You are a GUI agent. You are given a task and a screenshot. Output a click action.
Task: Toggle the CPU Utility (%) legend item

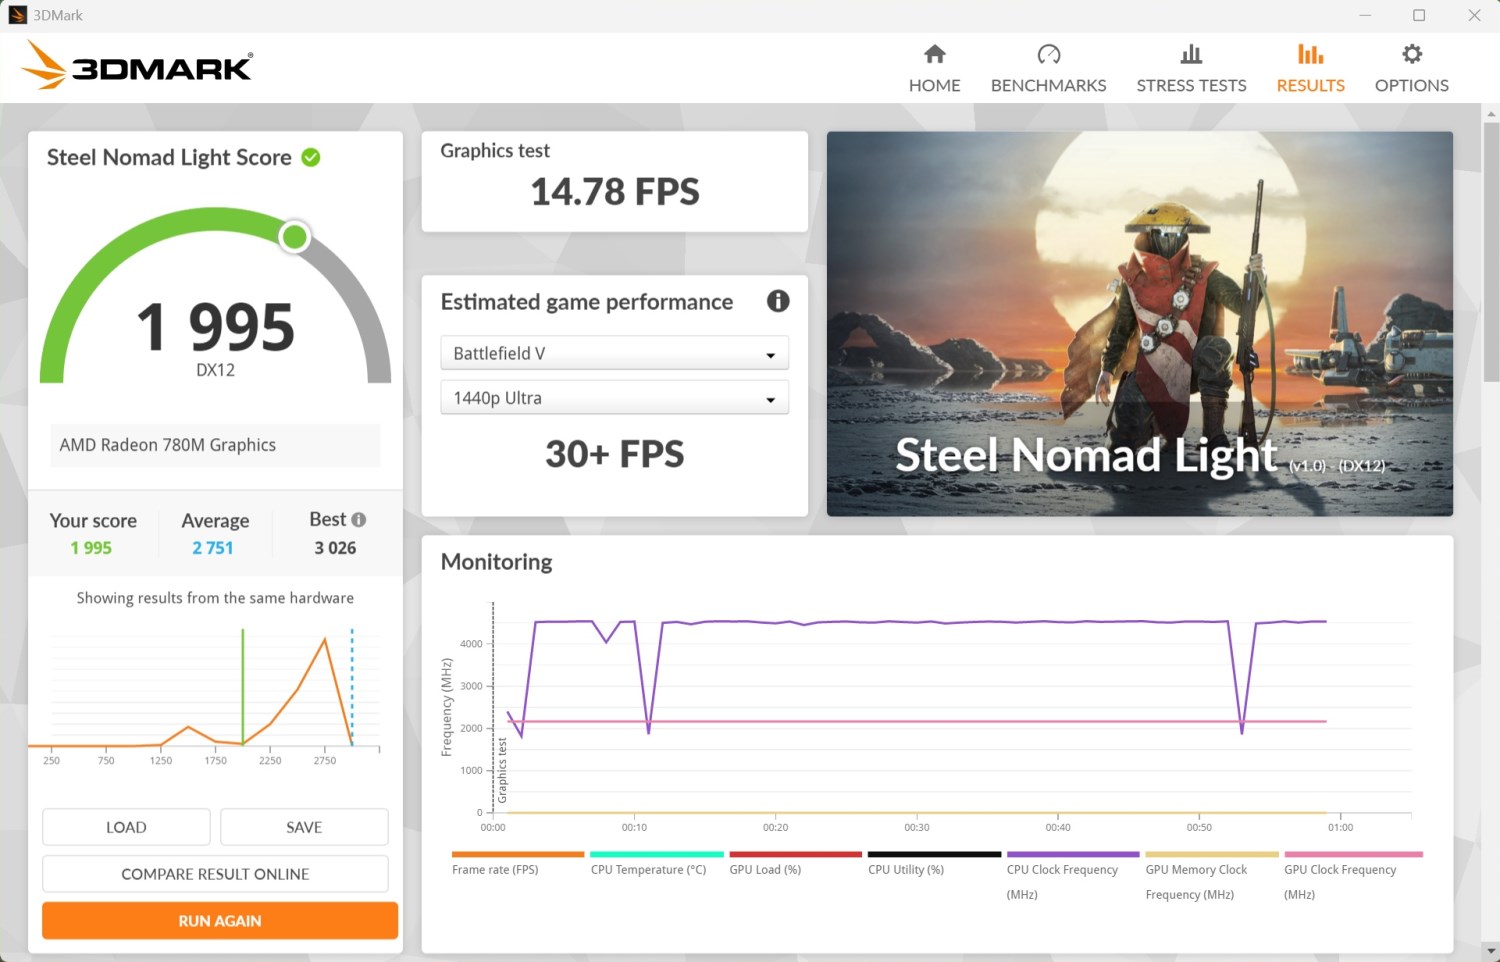[934, 864]
